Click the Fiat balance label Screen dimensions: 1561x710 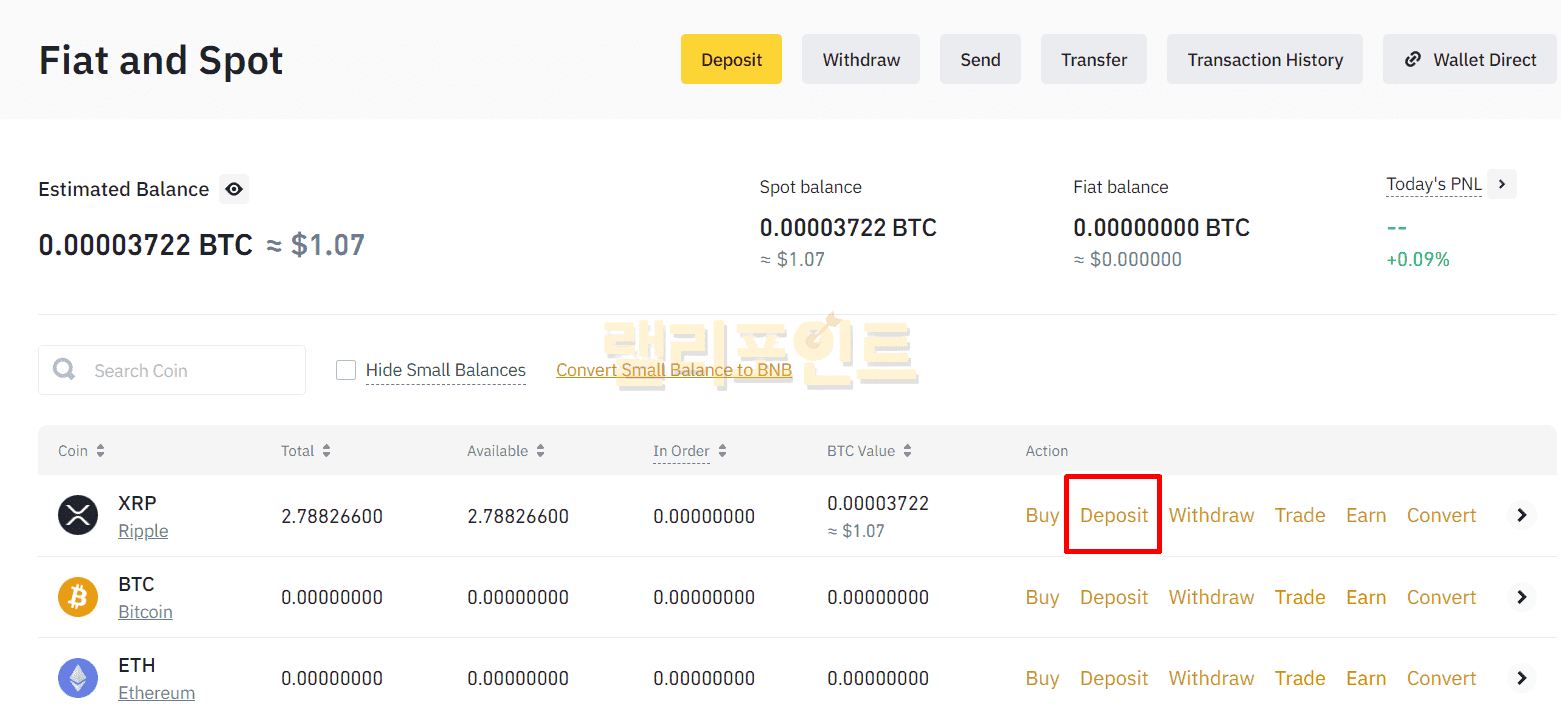1120,187
